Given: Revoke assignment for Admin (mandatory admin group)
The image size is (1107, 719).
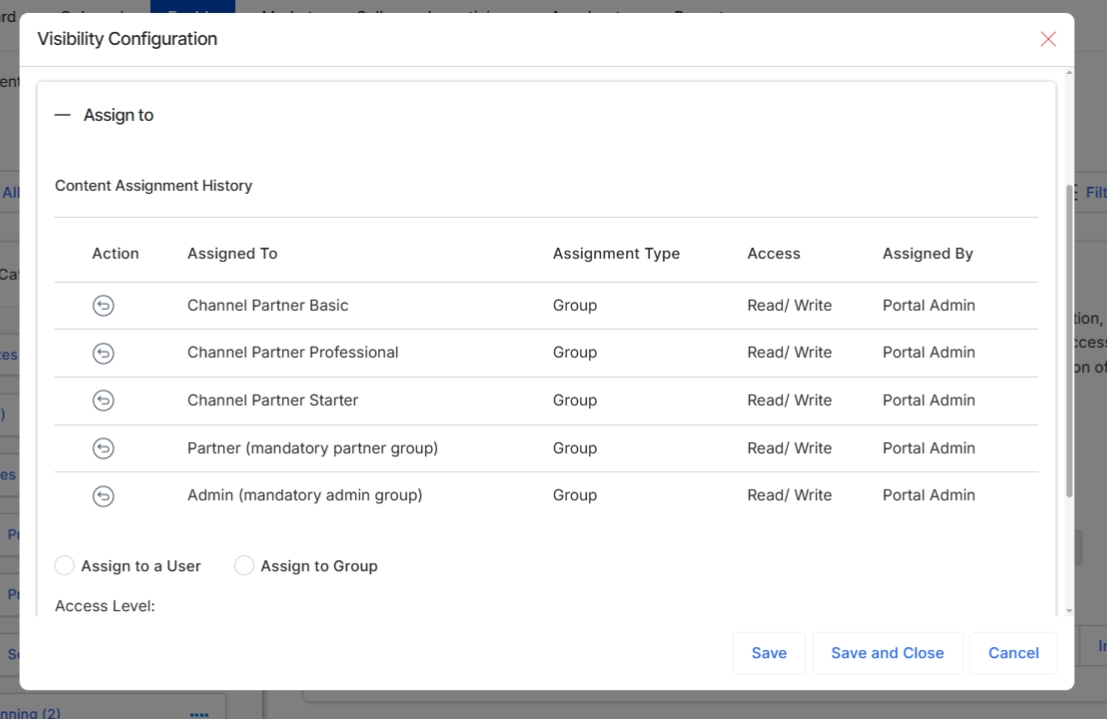Looking at the screenshot, I should tap(103, 496).
